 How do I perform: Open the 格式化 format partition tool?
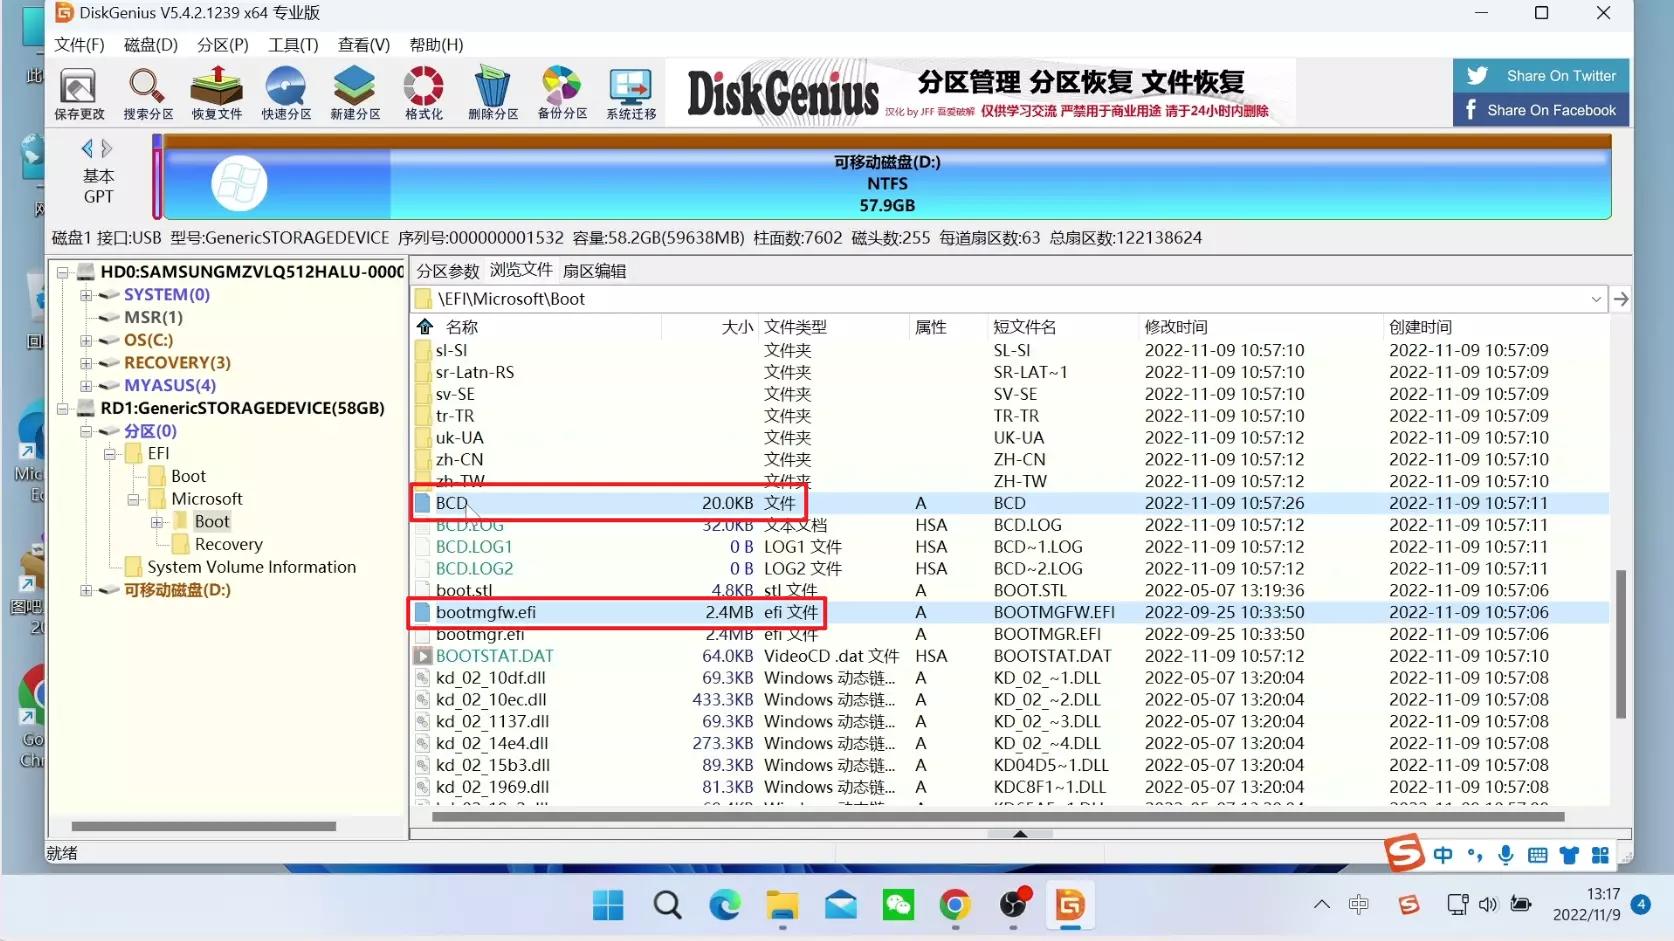click(423, 92)
